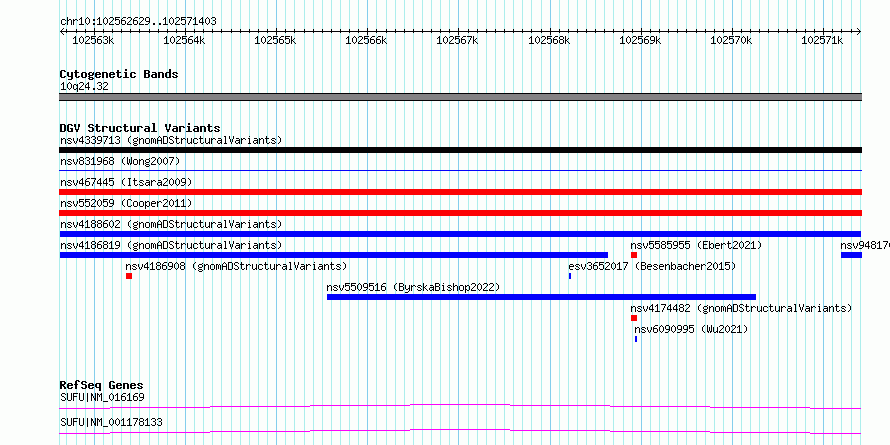This screenshot has height=445, width=890.
Task: Click the black nsv4339713 variant bar
Action: coord(460,150)
